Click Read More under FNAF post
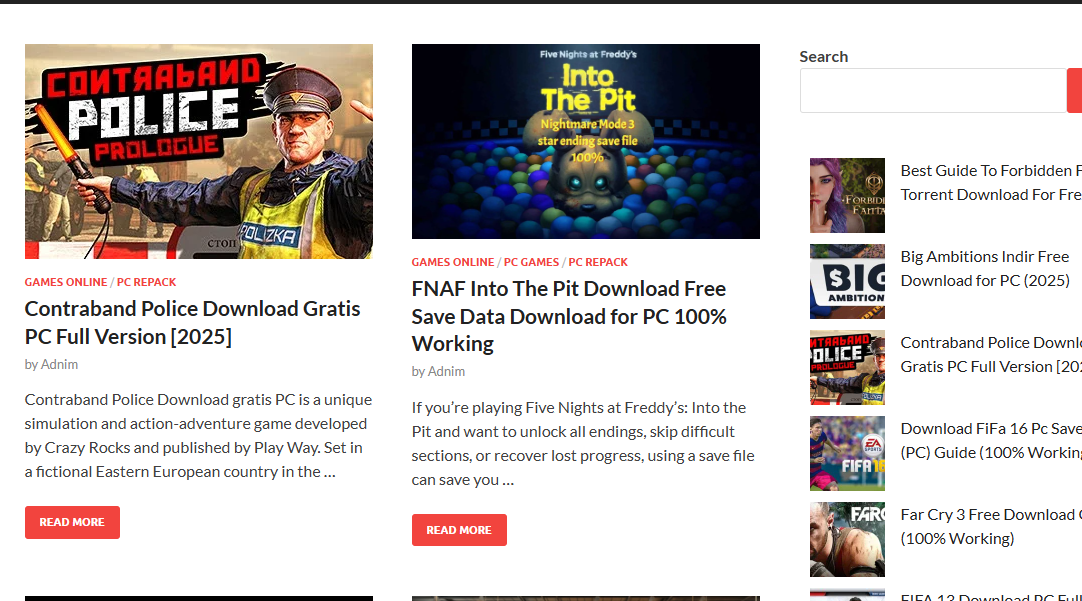1082x601 pixels. click(x=459, y=530)
